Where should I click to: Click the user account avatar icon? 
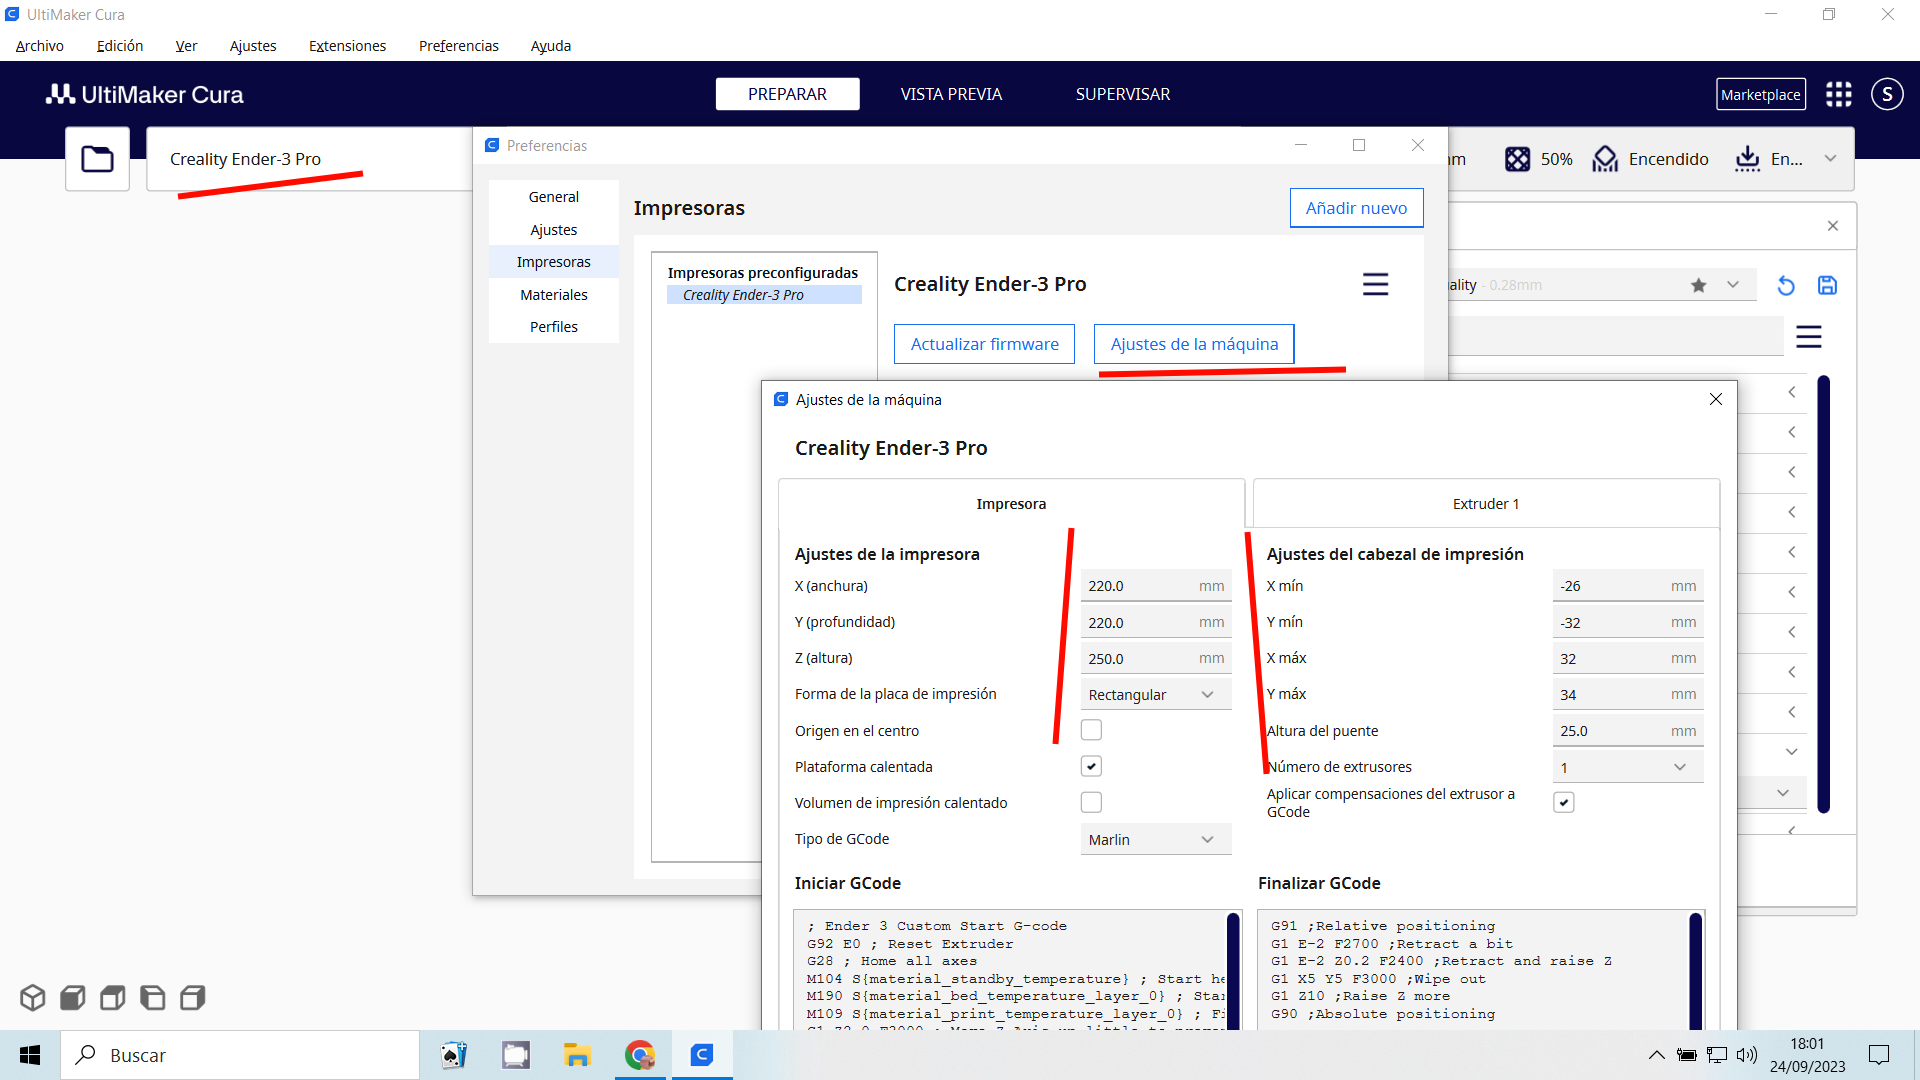(1886, 94)
